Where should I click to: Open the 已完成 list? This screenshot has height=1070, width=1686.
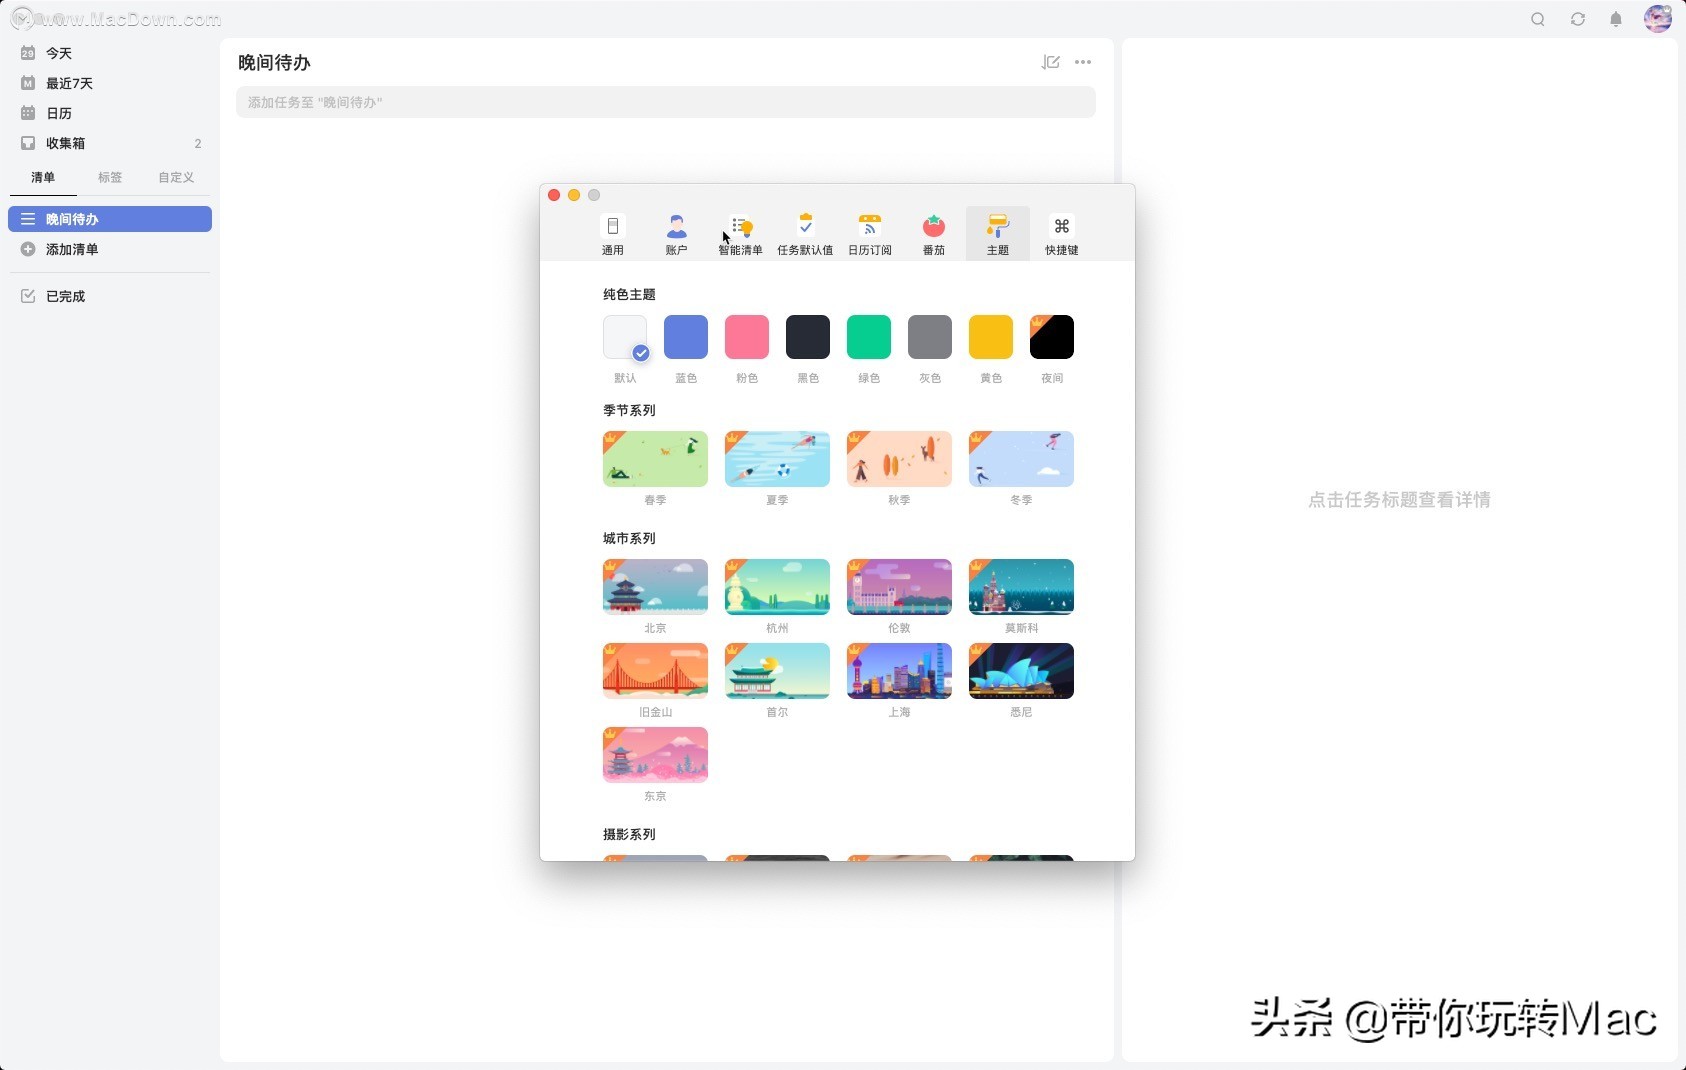coord(66,295)
